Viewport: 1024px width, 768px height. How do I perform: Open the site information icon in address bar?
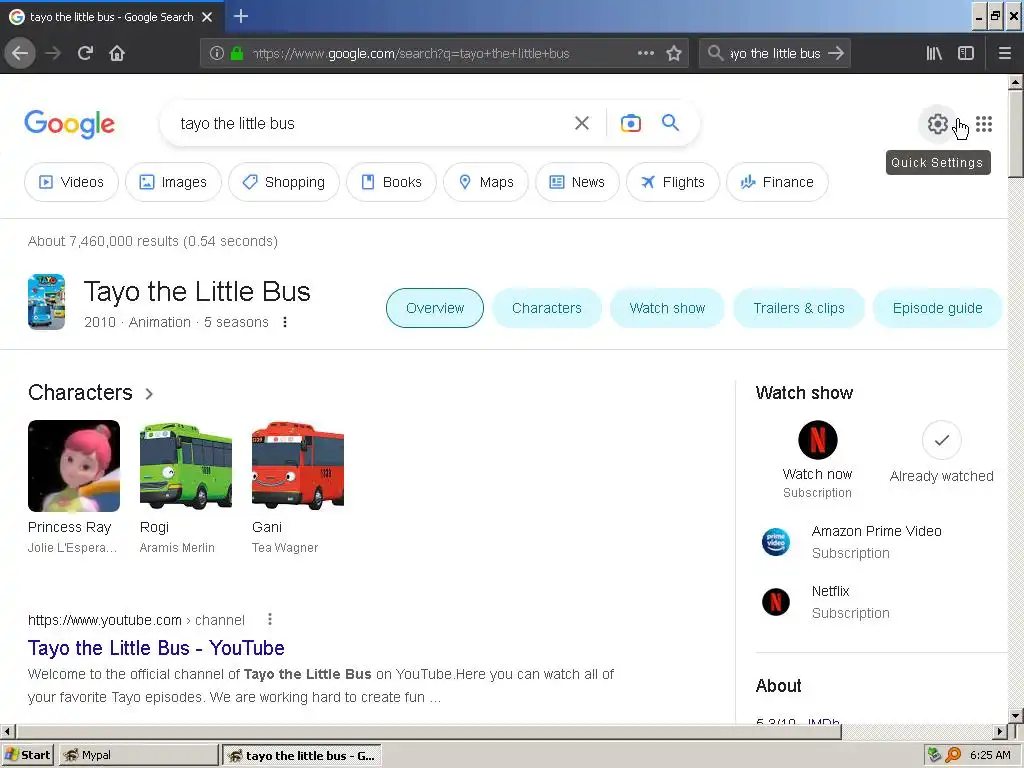click(217, 53)
